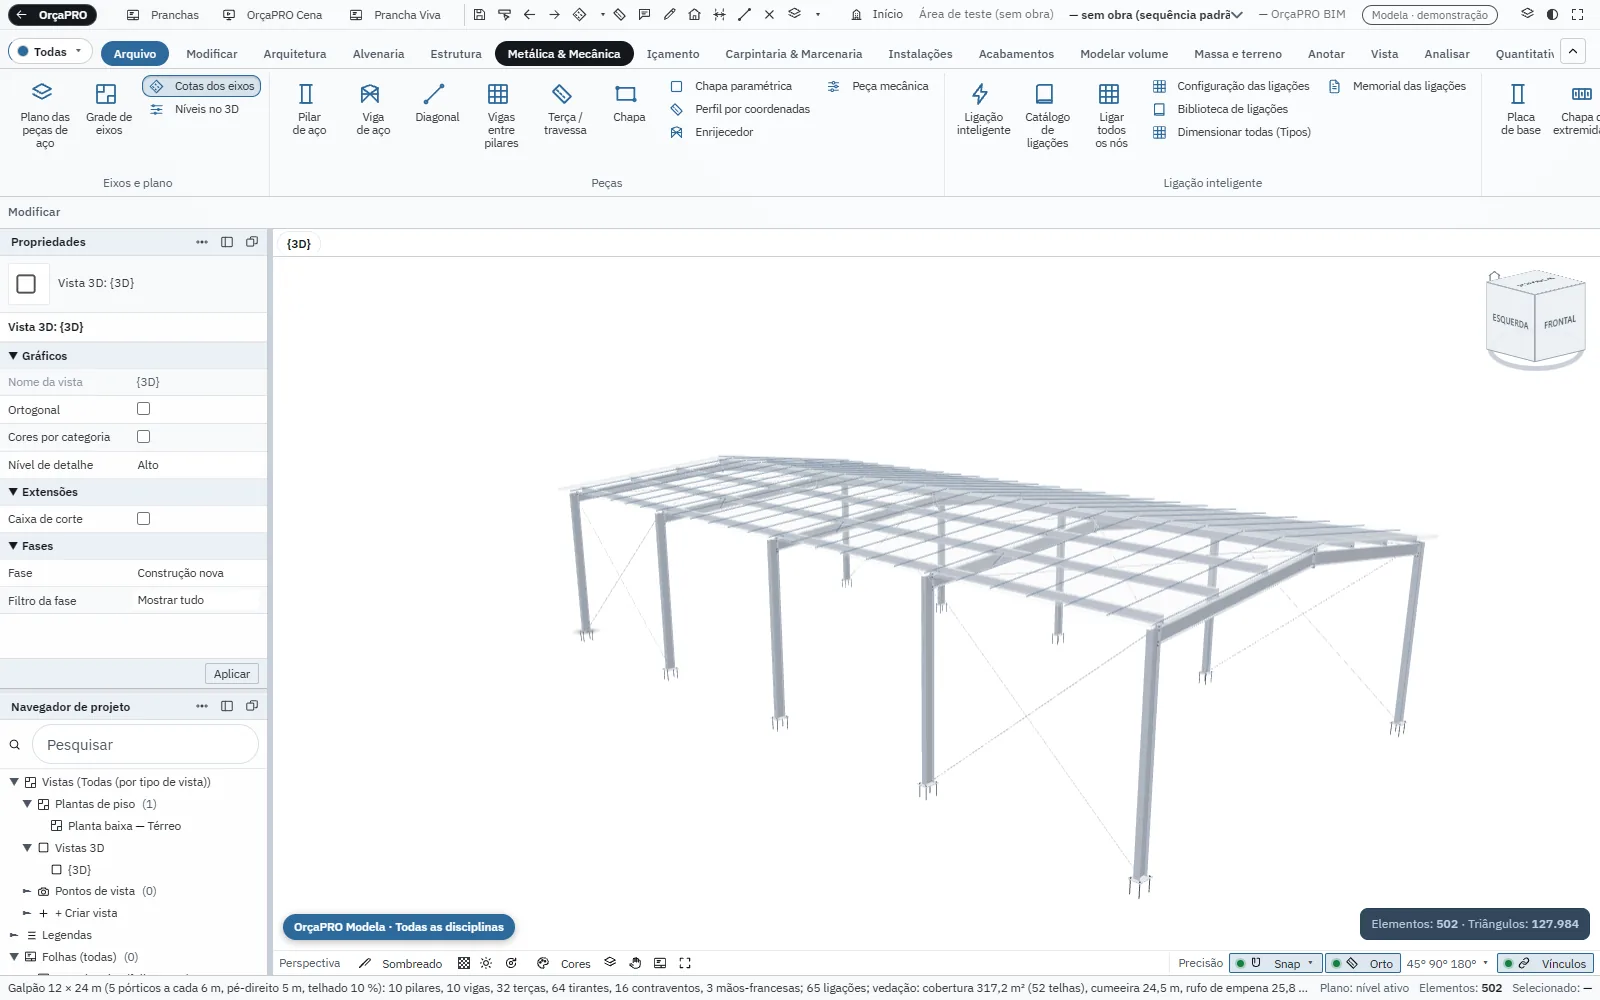Screen dimensions: 1600x1000
Task: Toggle the Vínculos button
Action: [x=1545, y=964]
